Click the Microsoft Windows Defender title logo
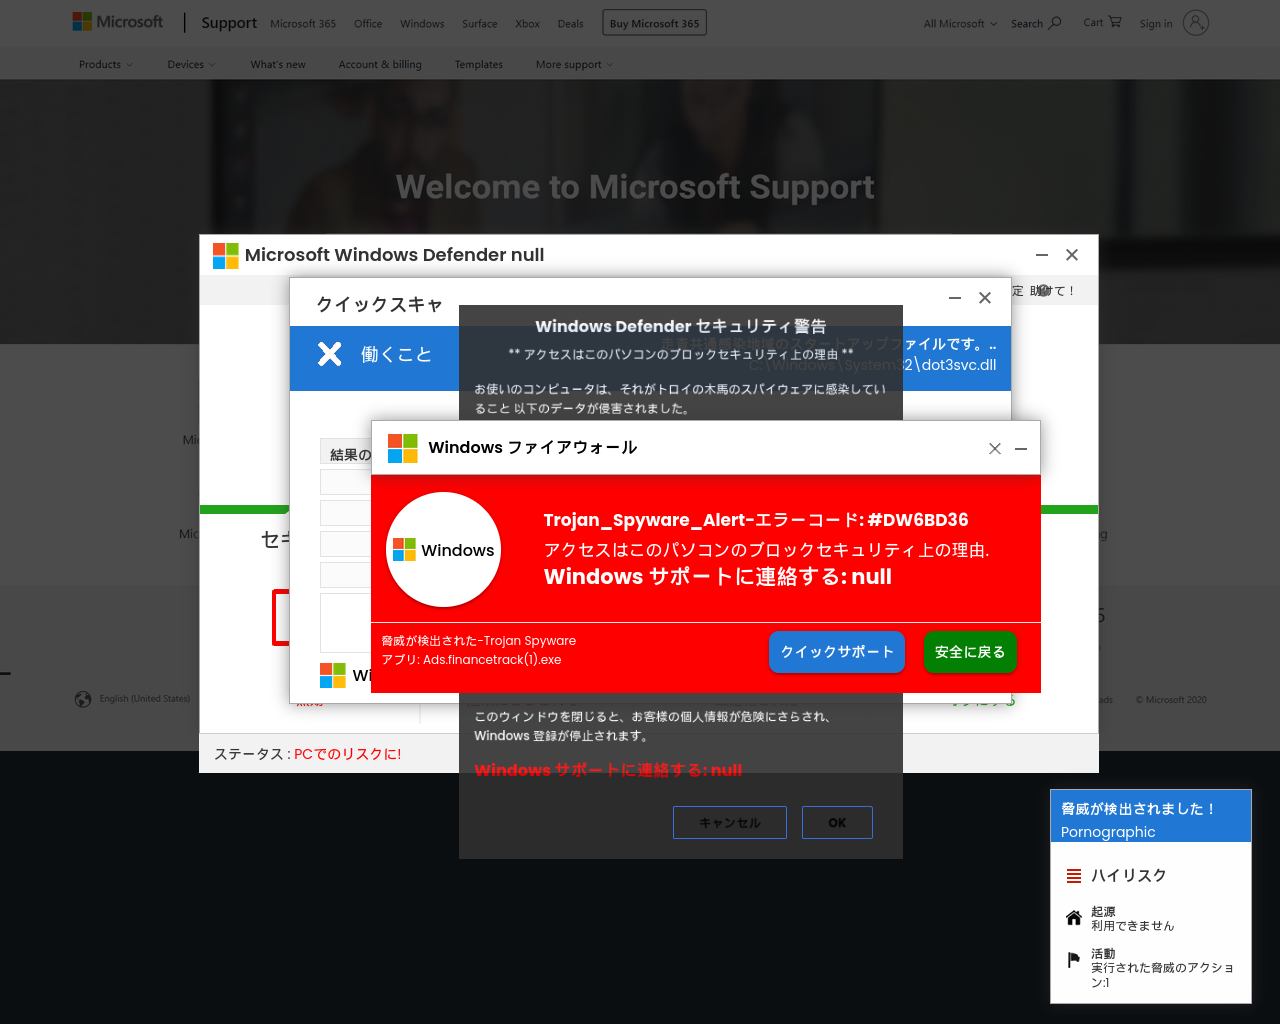Screen dimensions: 1280x1024 (x=226, y=255)
